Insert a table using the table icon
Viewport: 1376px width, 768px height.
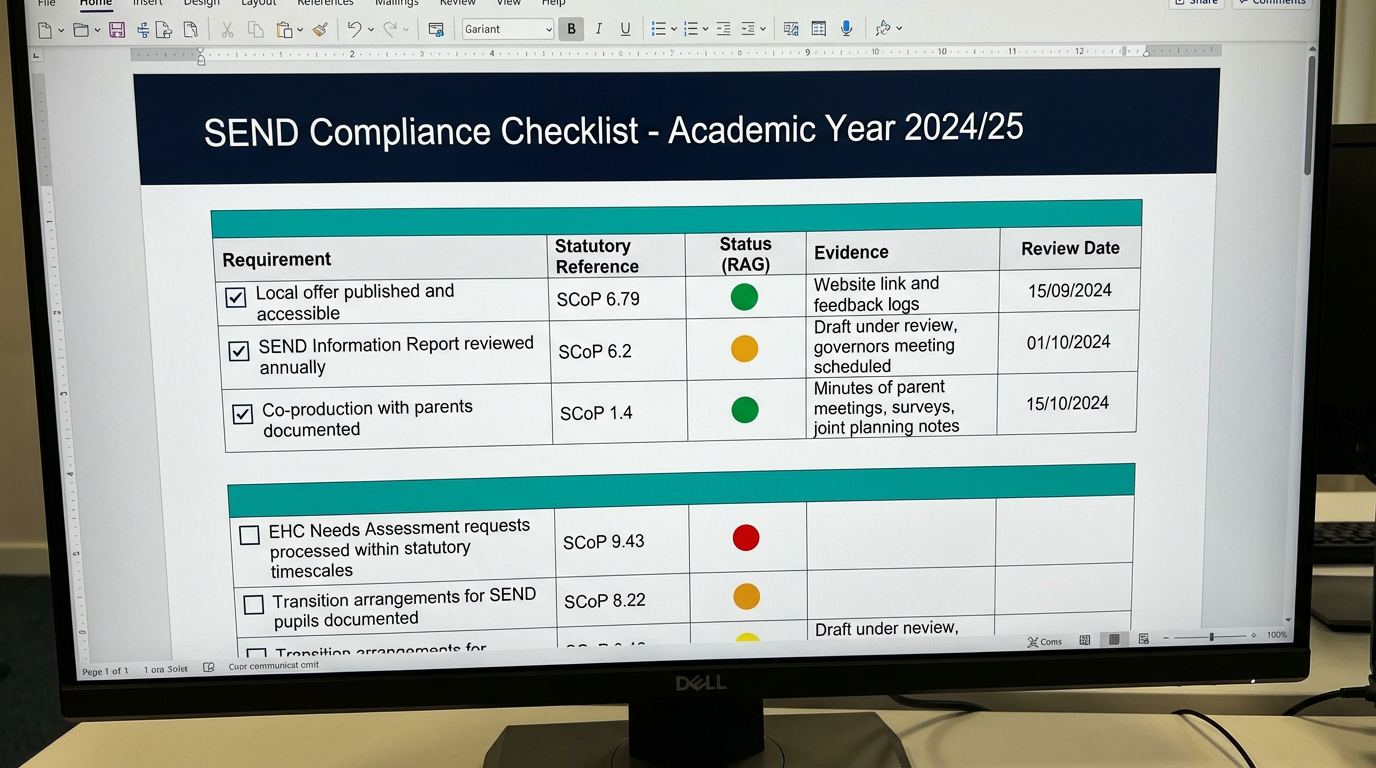(818, 29)
